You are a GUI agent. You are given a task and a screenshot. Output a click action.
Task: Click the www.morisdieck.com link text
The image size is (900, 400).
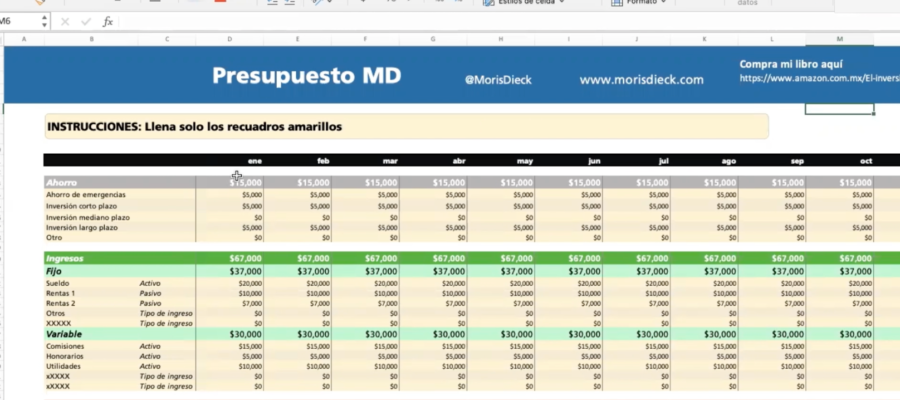point(641,80)
